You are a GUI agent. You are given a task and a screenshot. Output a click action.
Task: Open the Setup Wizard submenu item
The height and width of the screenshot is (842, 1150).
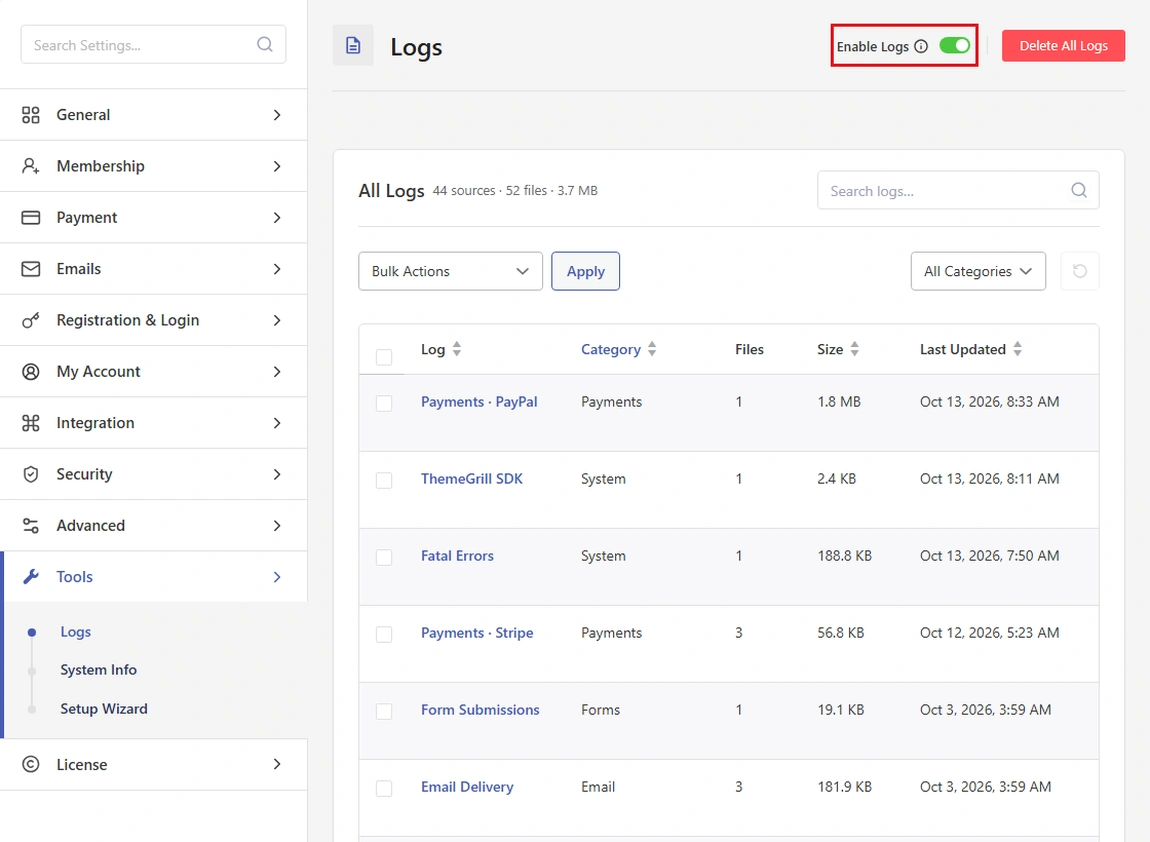103,709
